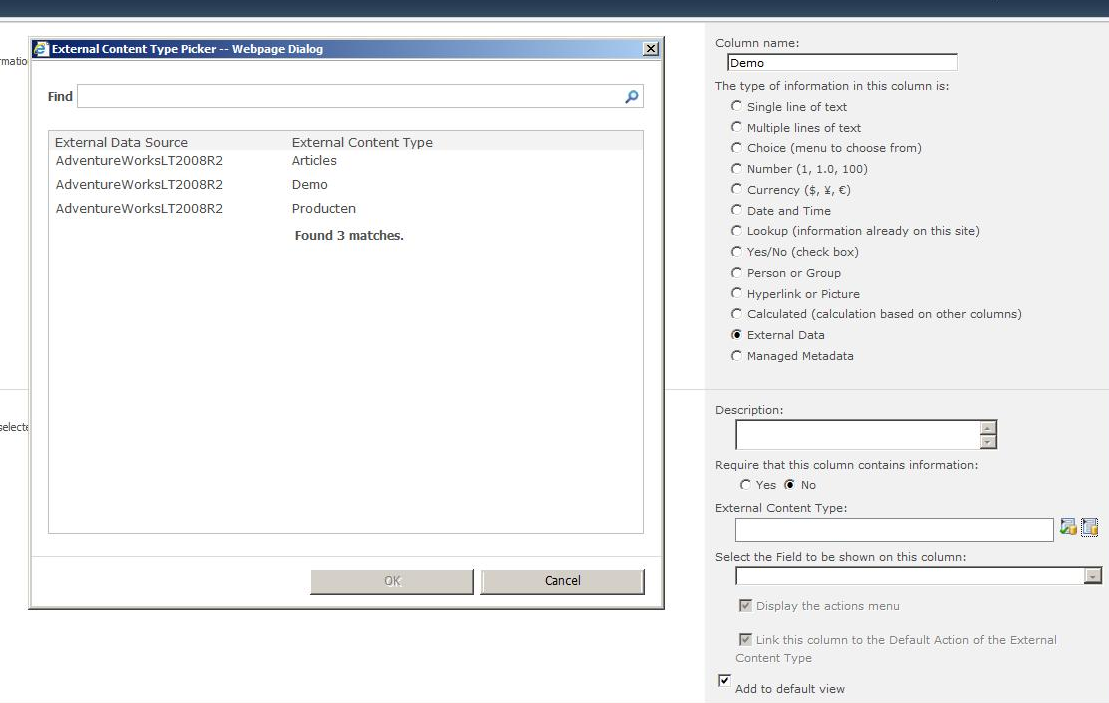Image resolution: width=1109 pixels, height=703 pixels.
Task: Expand the field to be shown dropdown
Action: pyautogui.click(x=1092, y=576)
